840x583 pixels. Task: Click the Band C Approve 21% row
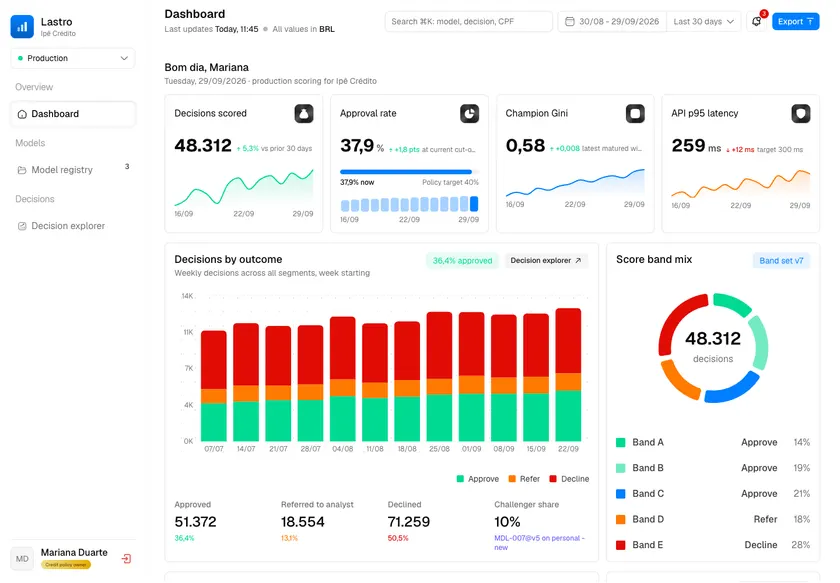coord(712,494)
